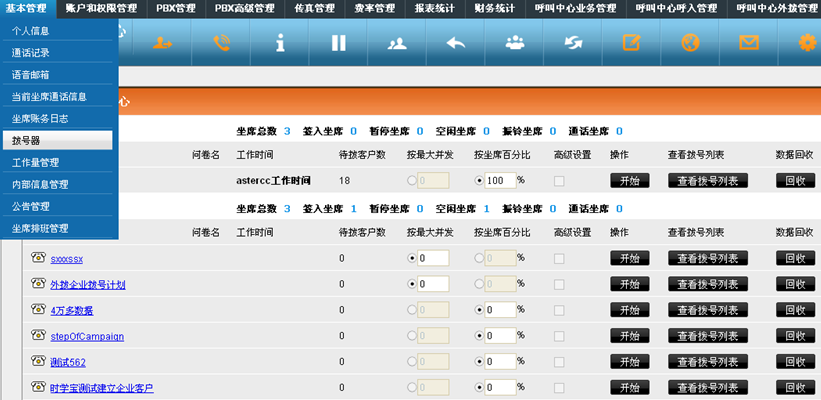The height and width of the screenshot is (400, 821).
Task: Click the orange phone call toolbar icon
Action: click(x=223, y=43)
